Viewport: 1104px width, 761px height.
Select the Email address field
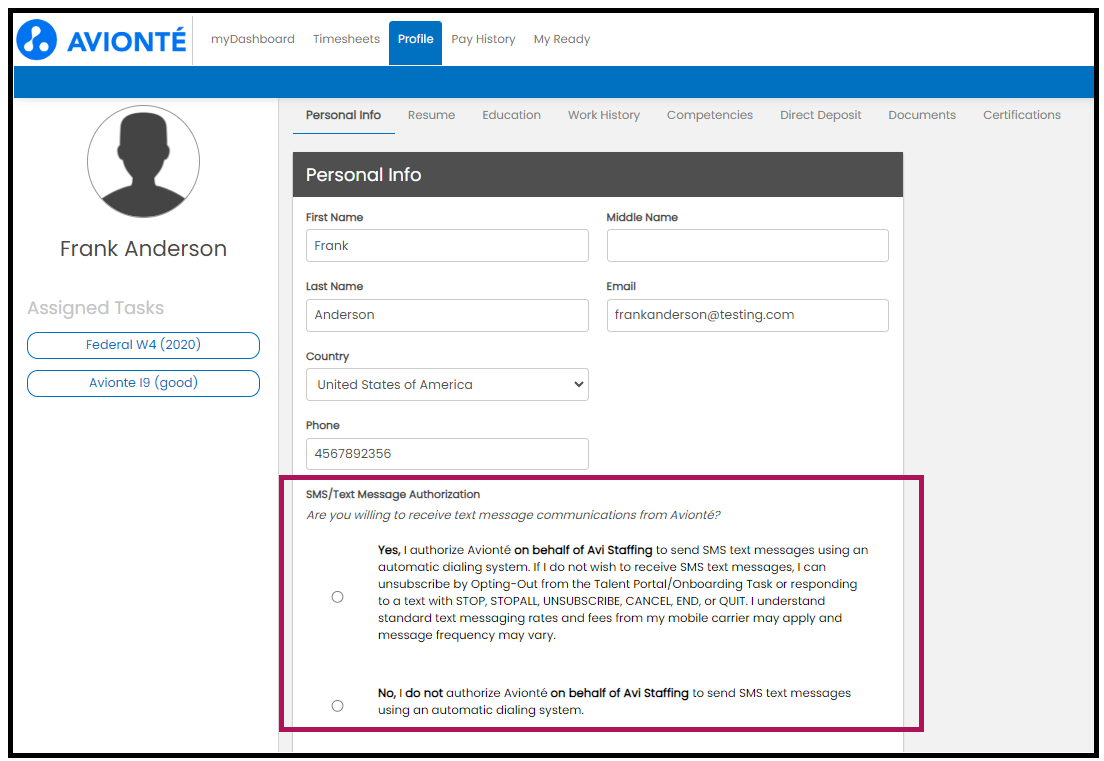pyautogui.click(x=747, y=315)
